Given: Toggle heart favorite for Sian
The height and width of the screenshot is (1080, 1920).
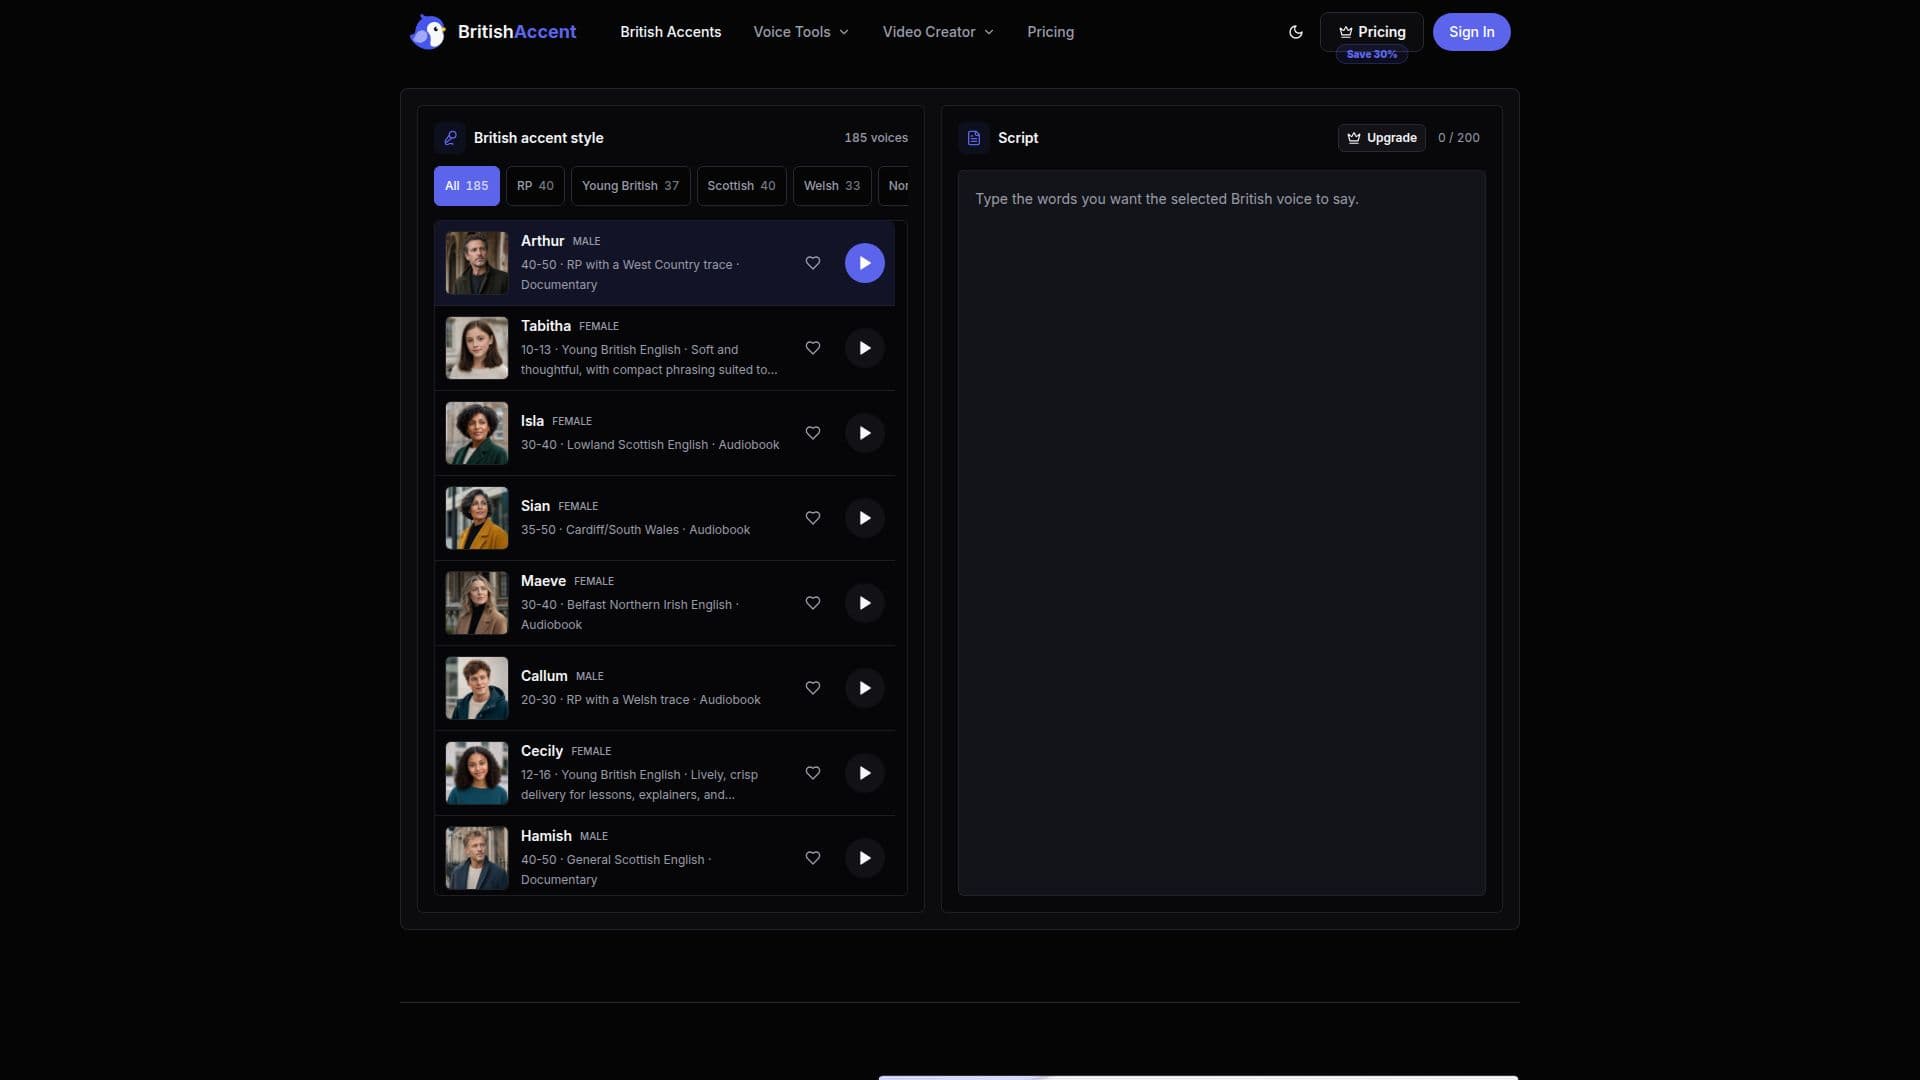Looking at the screenshot, I should 813,518.
